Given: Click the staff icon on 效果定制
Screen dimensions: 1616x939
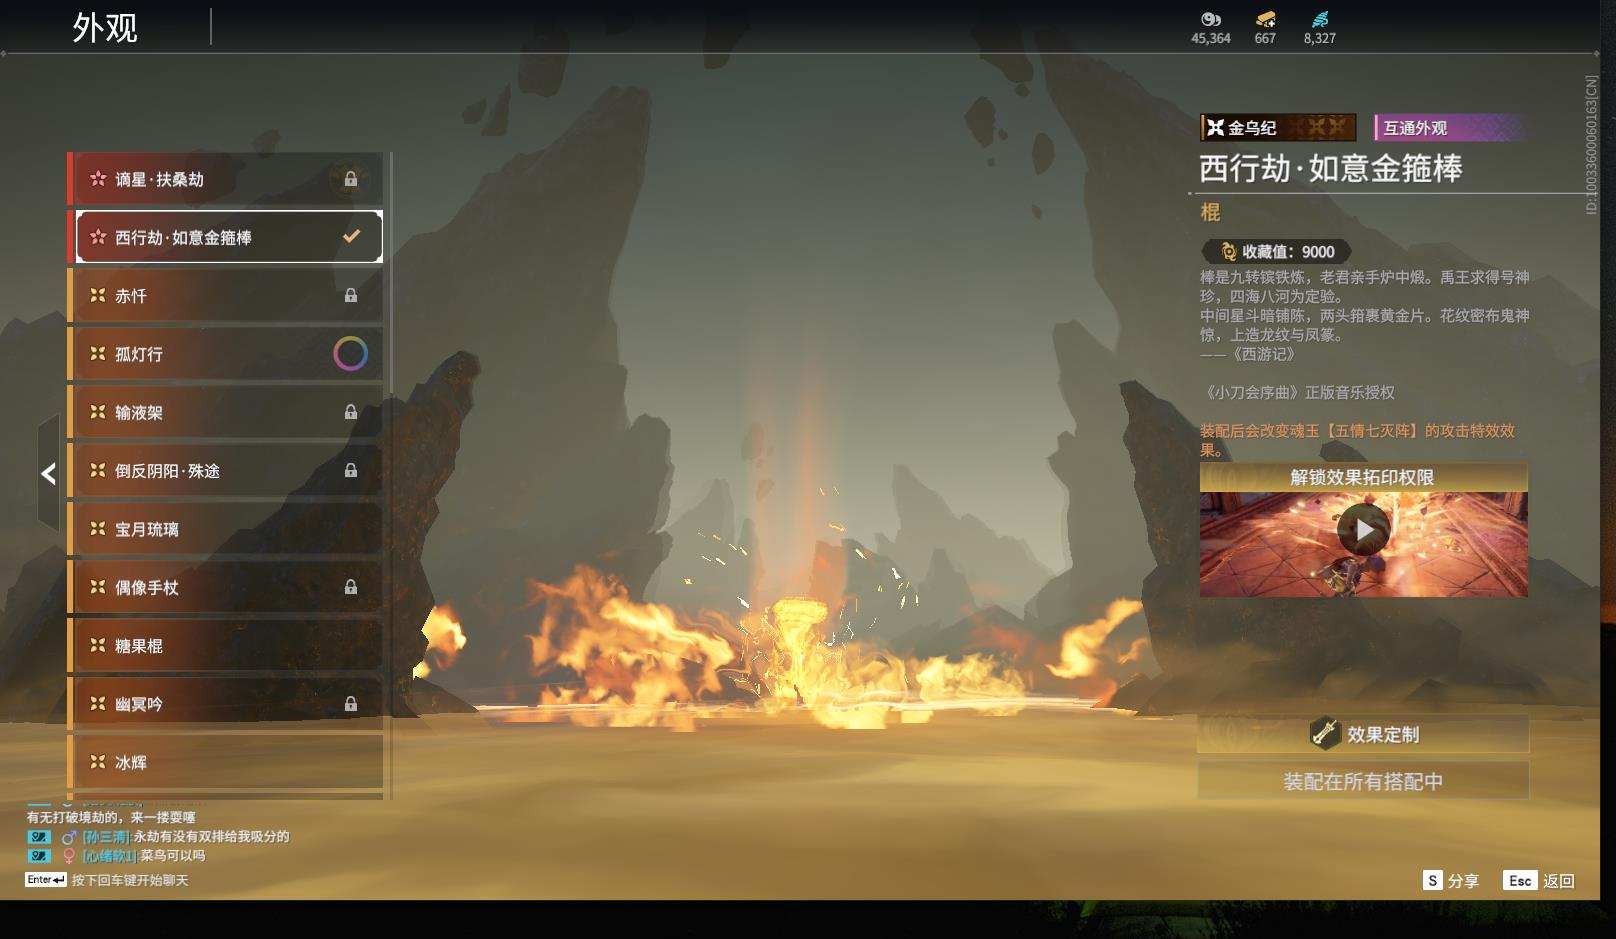Looking at the screenshot, I should coord(1325,734).
